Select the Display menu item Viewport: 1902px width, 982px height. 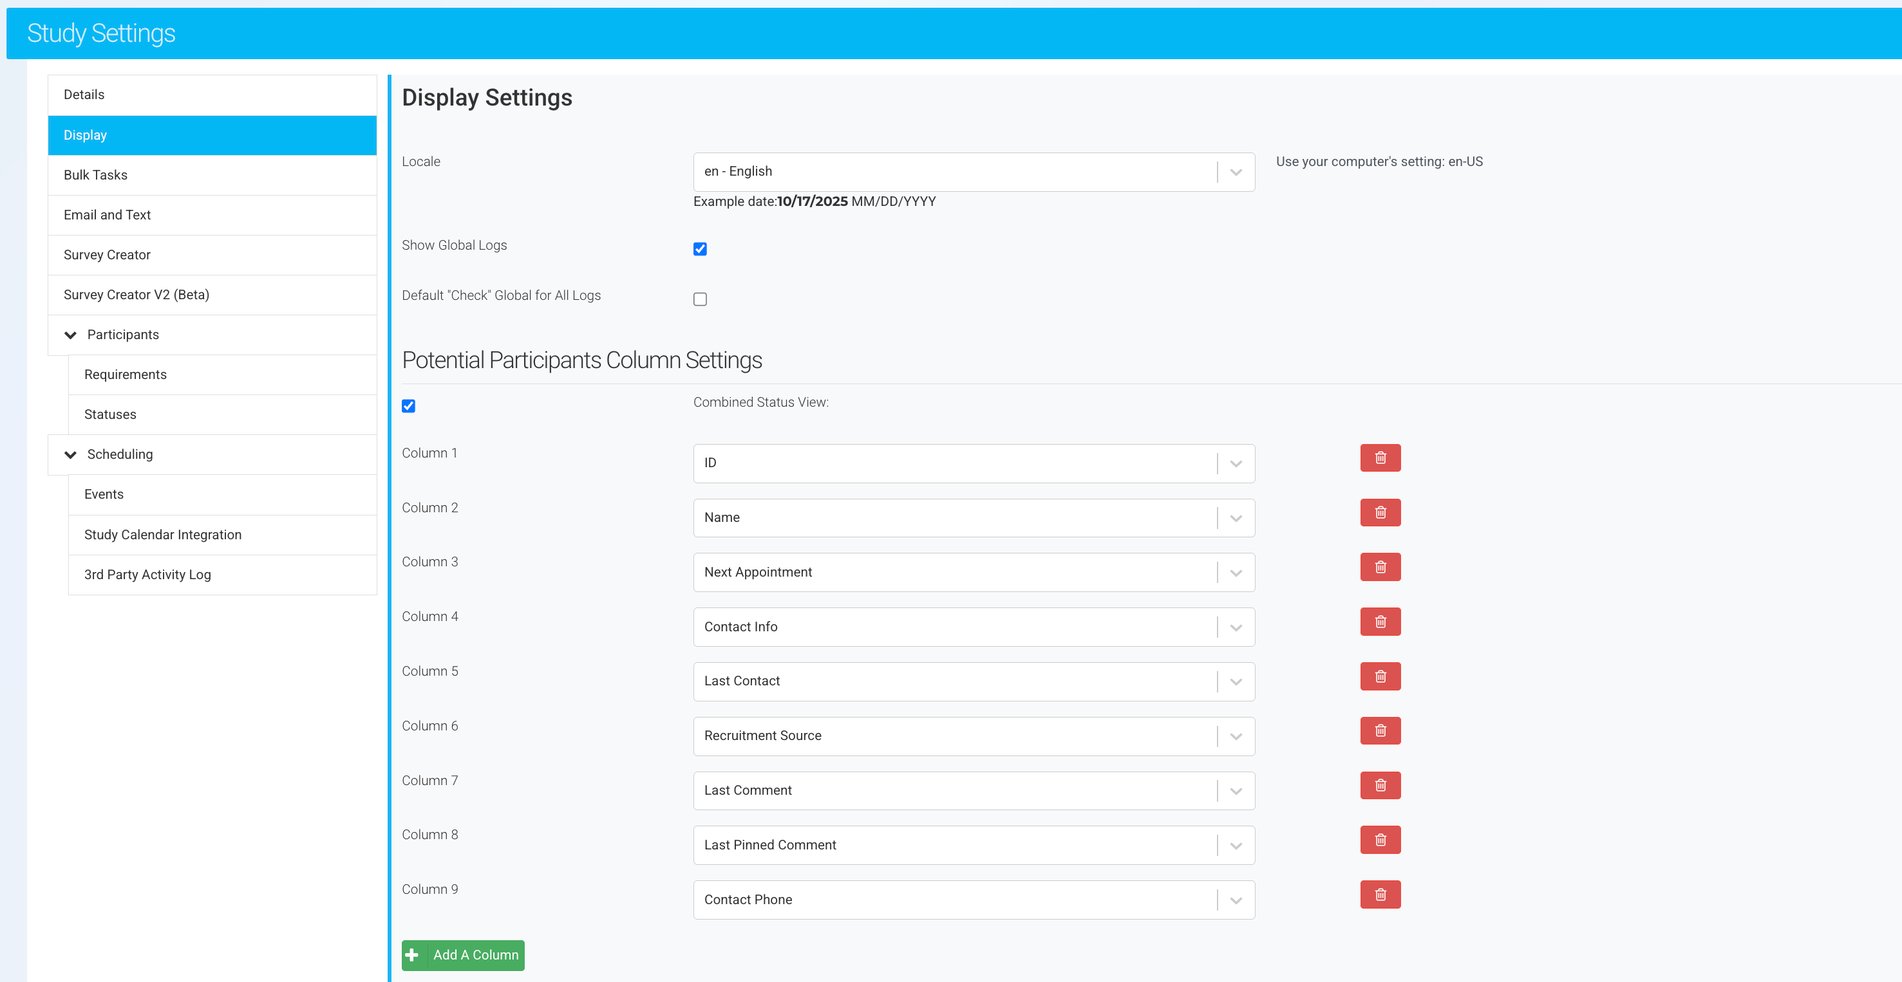212,135
